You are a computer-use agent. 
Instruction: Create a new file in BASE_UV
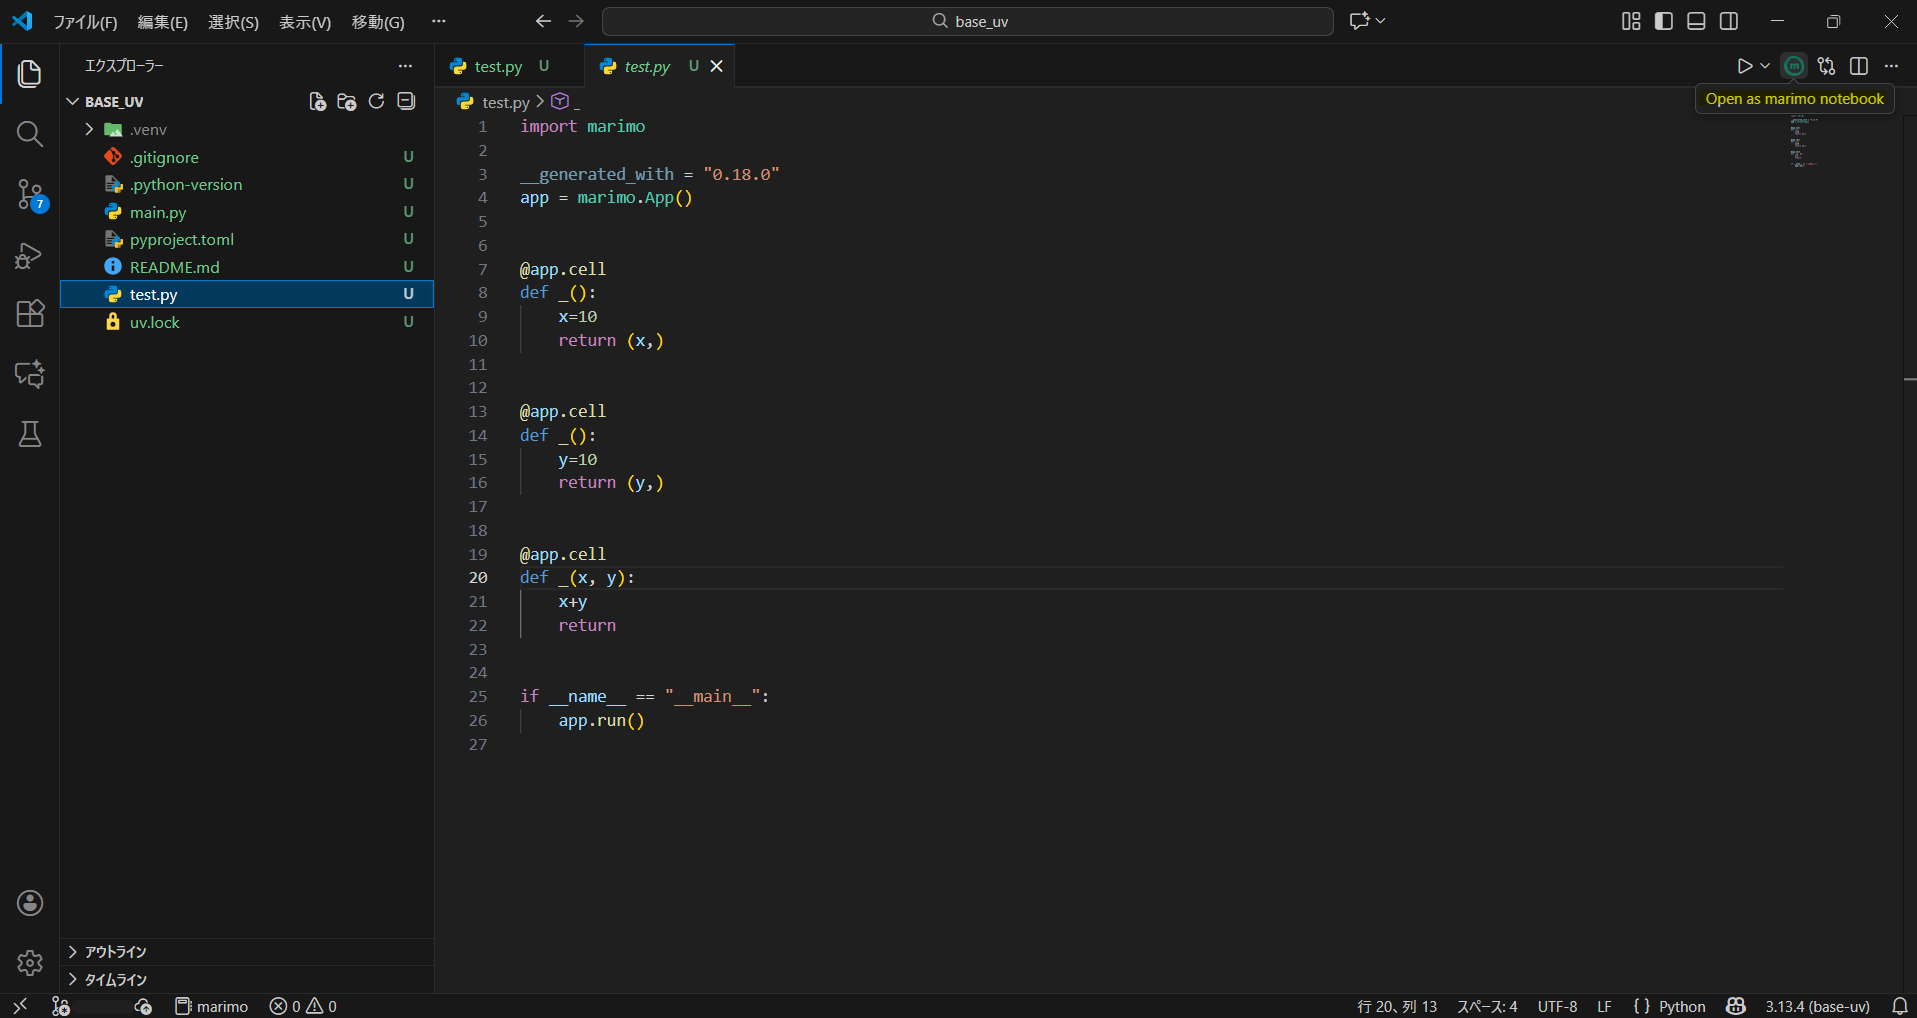click(x=316, y=101)
